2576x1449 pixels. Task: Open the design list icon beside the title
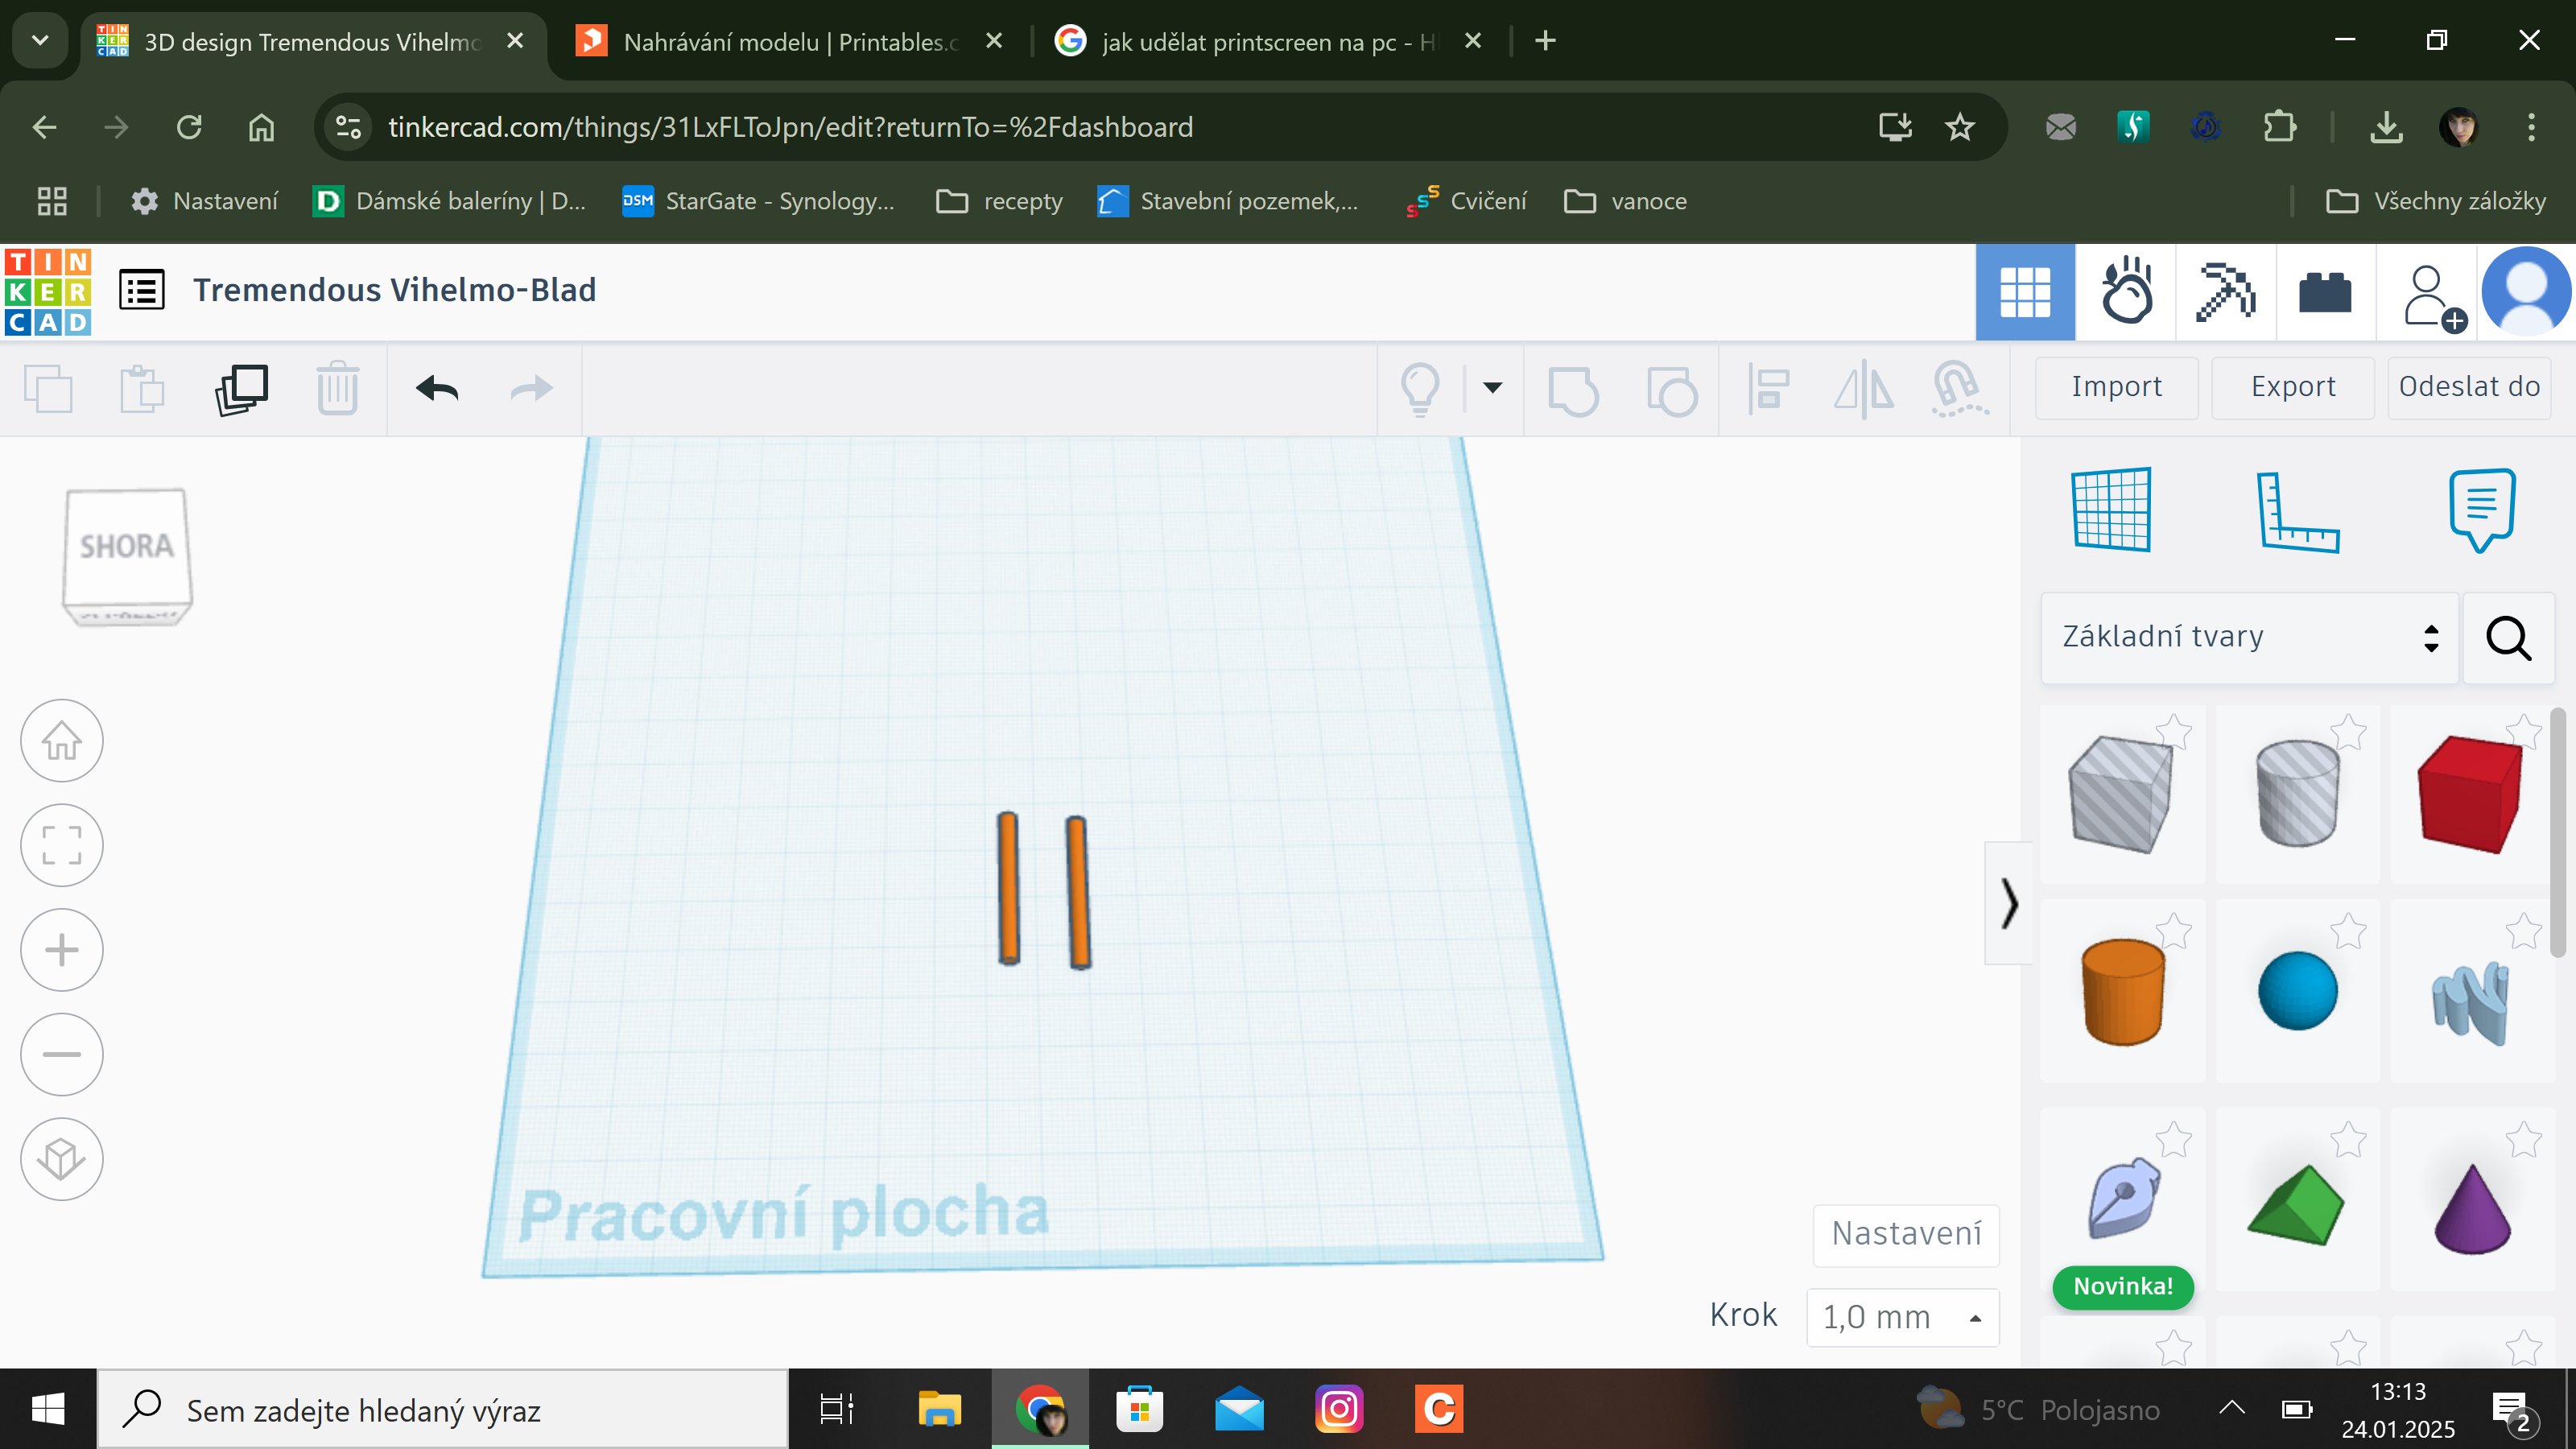click(x=141, y=291)
